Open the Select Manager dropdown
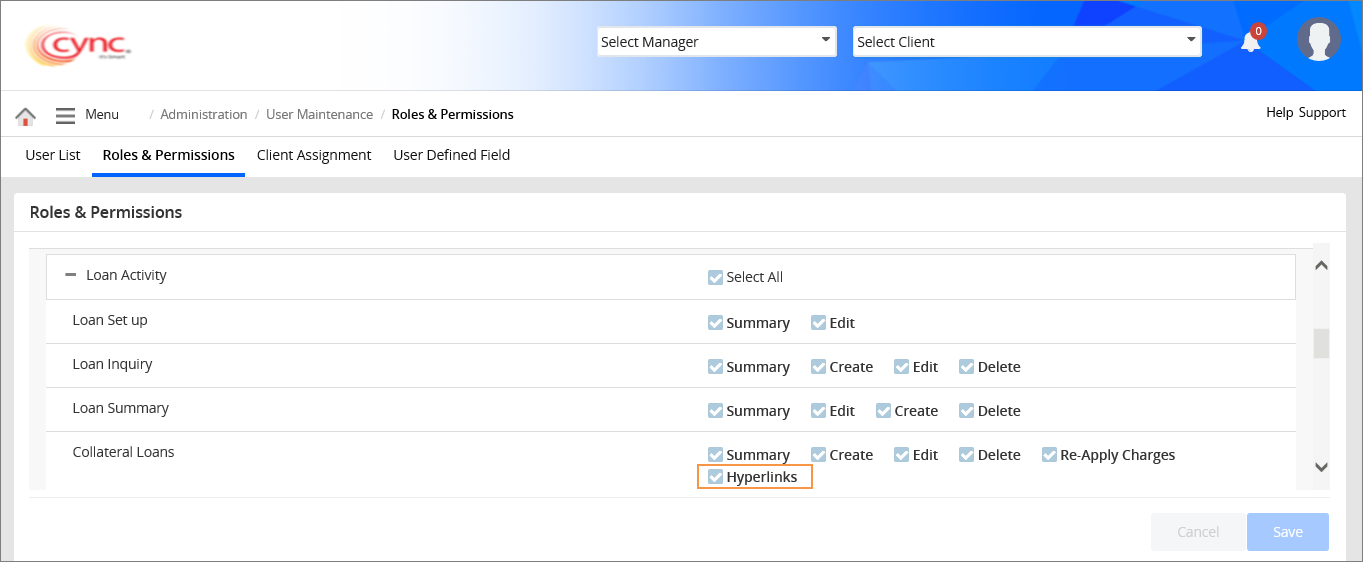 [716, 42]
